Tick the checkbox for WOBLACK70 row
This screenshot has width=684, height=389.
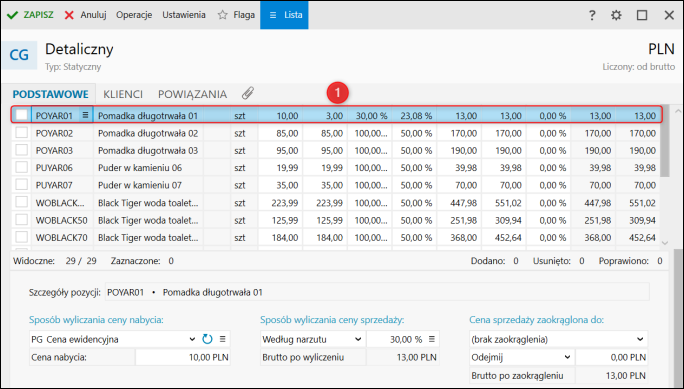pyautogui.click(x=21, y=237)
